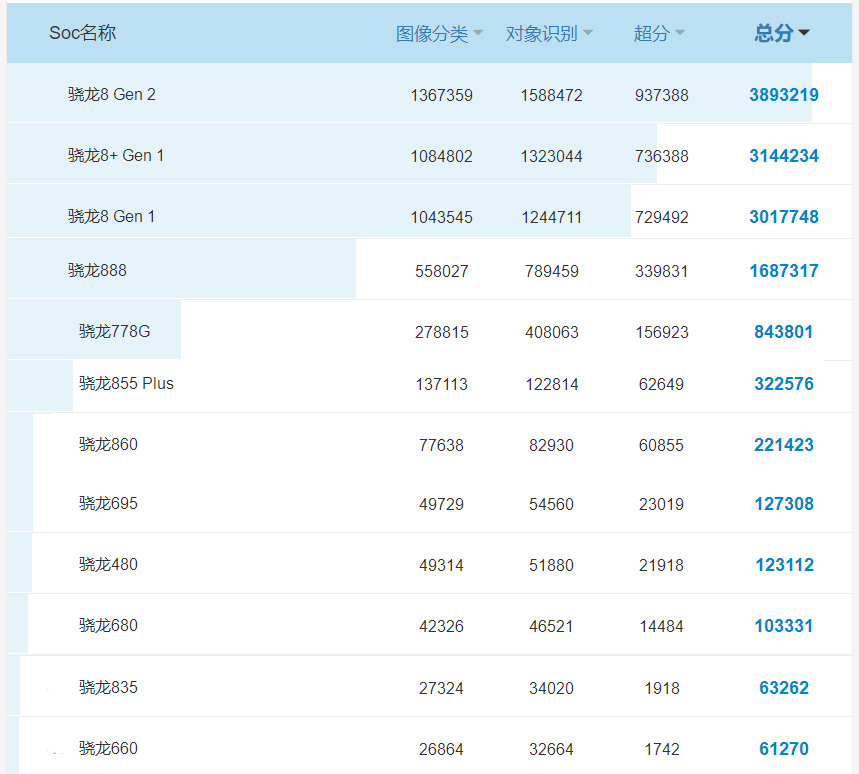Select the 骁龙860 entry
The width and height of the screenshot is (859, 774).
coord(108,444)
